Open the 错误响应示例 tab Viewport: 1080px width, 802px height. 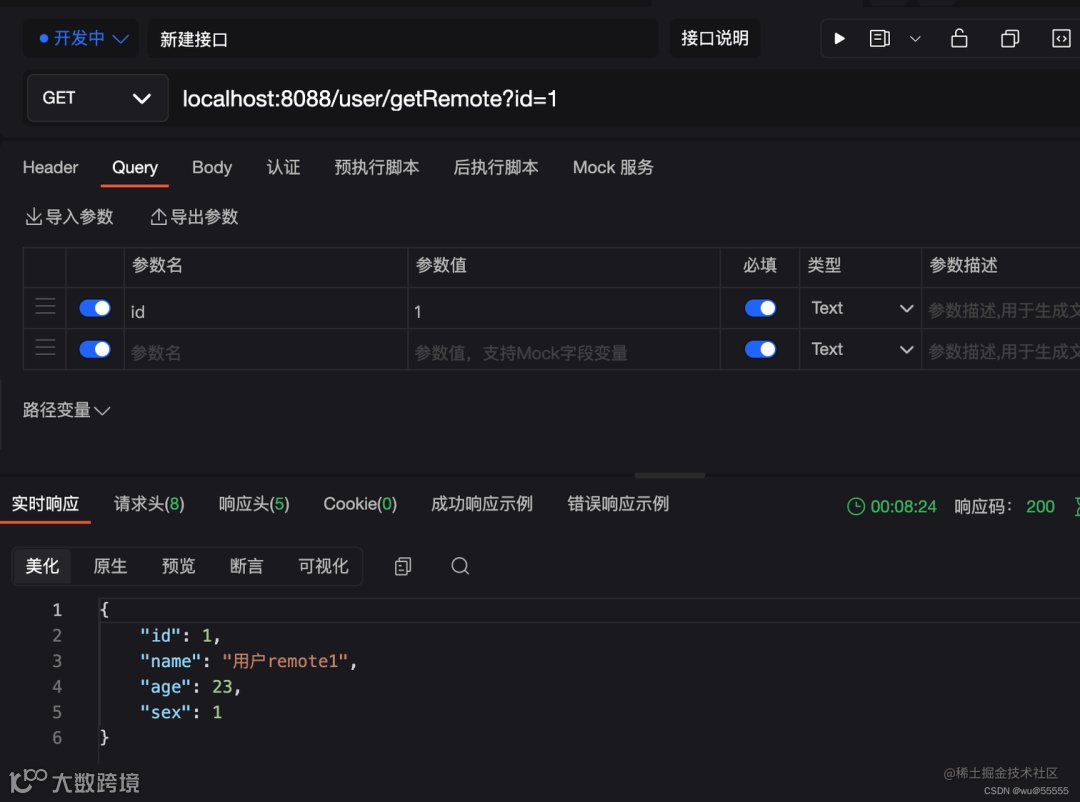coord(619,504)
